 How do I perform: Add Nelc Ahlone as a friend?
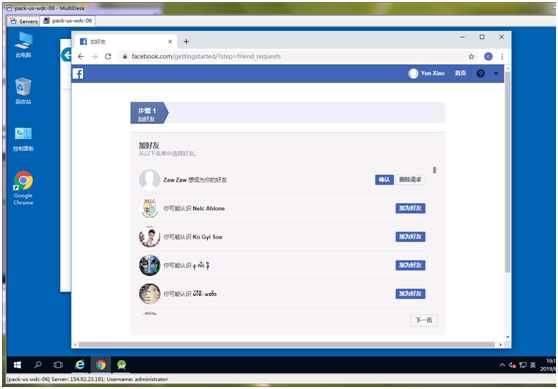pos(410,208)
